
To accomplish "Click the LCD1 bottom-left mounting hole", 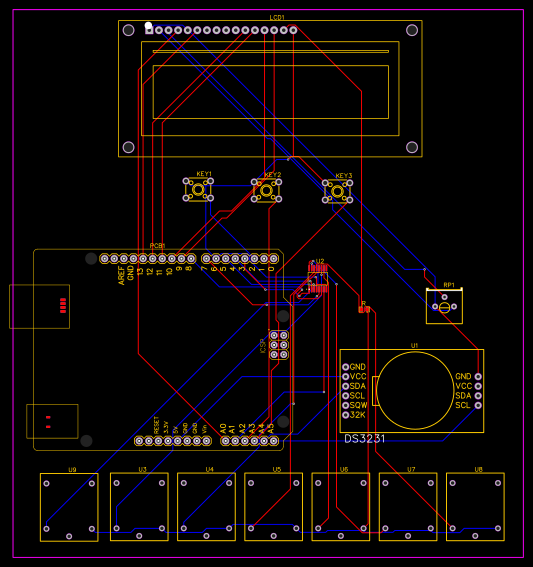I will [x=128, y=147].
